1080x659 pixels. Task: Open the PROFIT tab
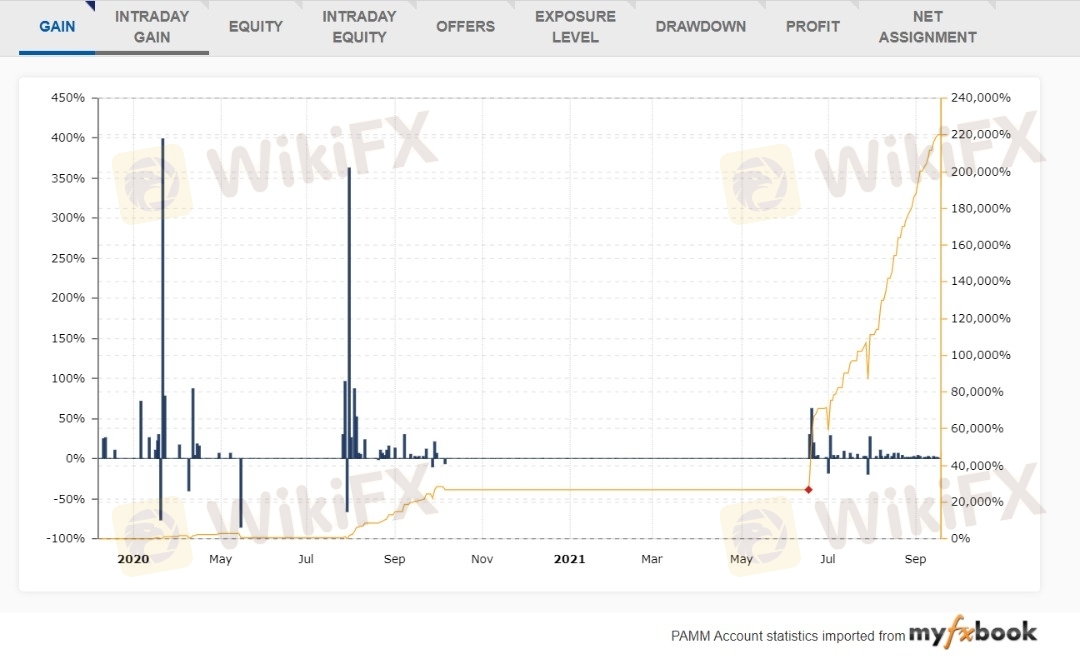tap(812, 27)
